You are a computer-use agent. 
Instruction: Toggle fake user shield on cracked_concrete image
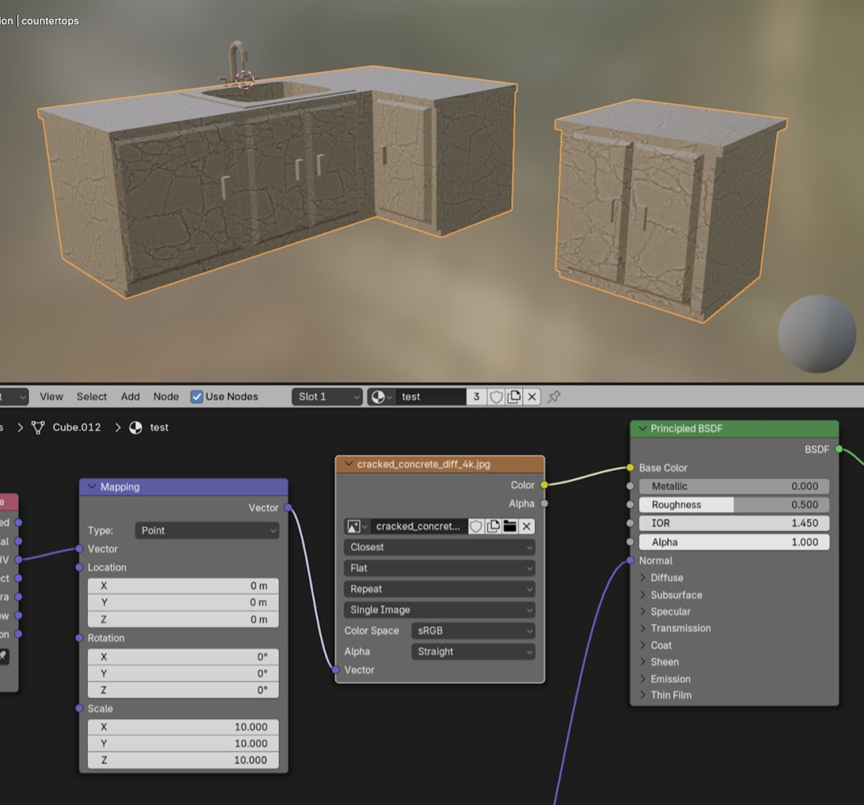(x=476, y=527)
